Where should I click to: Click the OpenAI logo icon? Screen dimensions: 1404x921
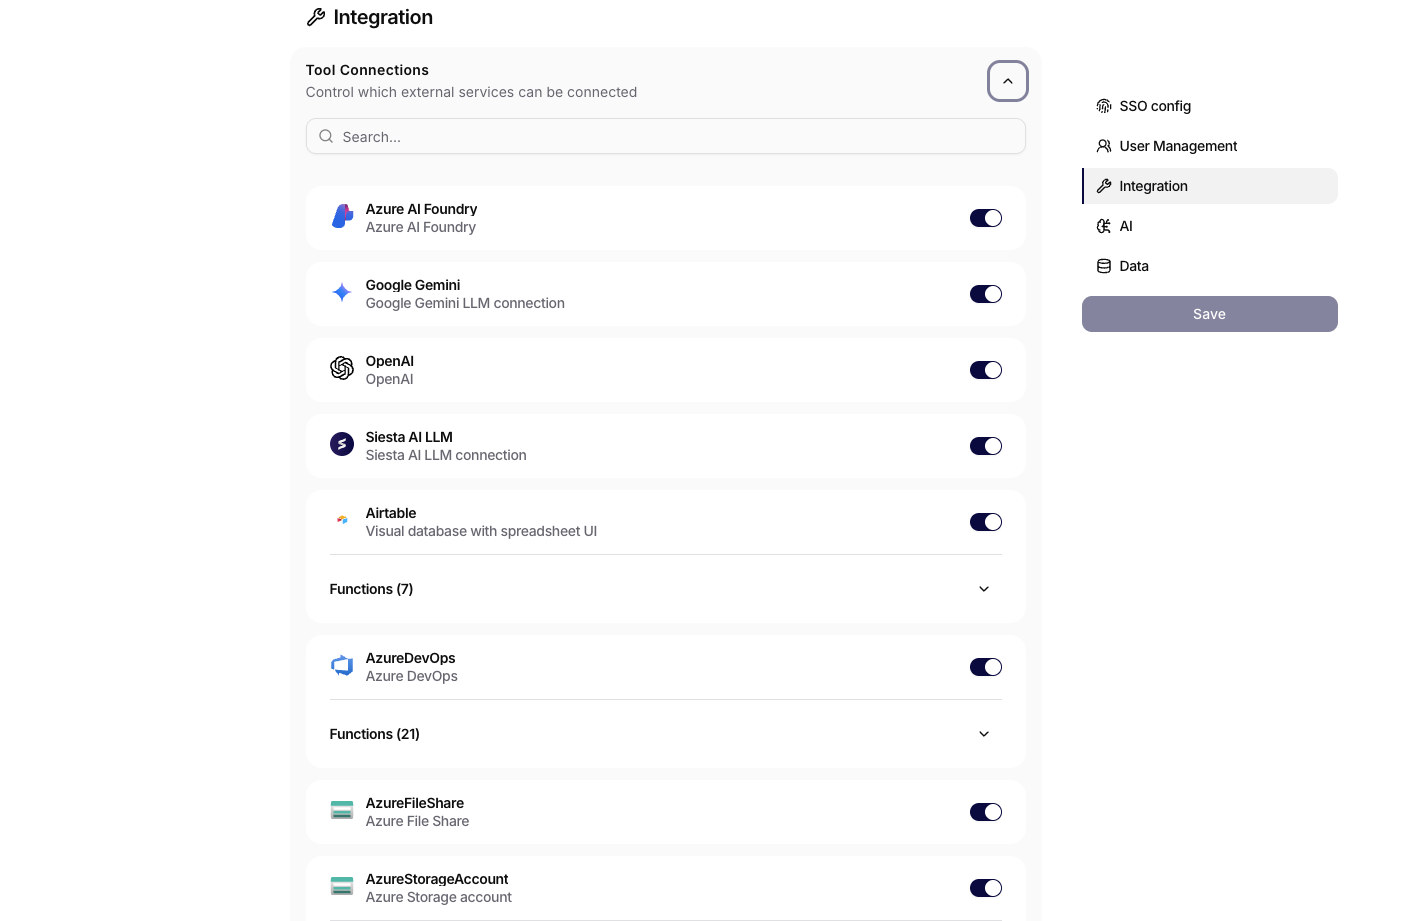pyautogui.click(x=342, y=369)
